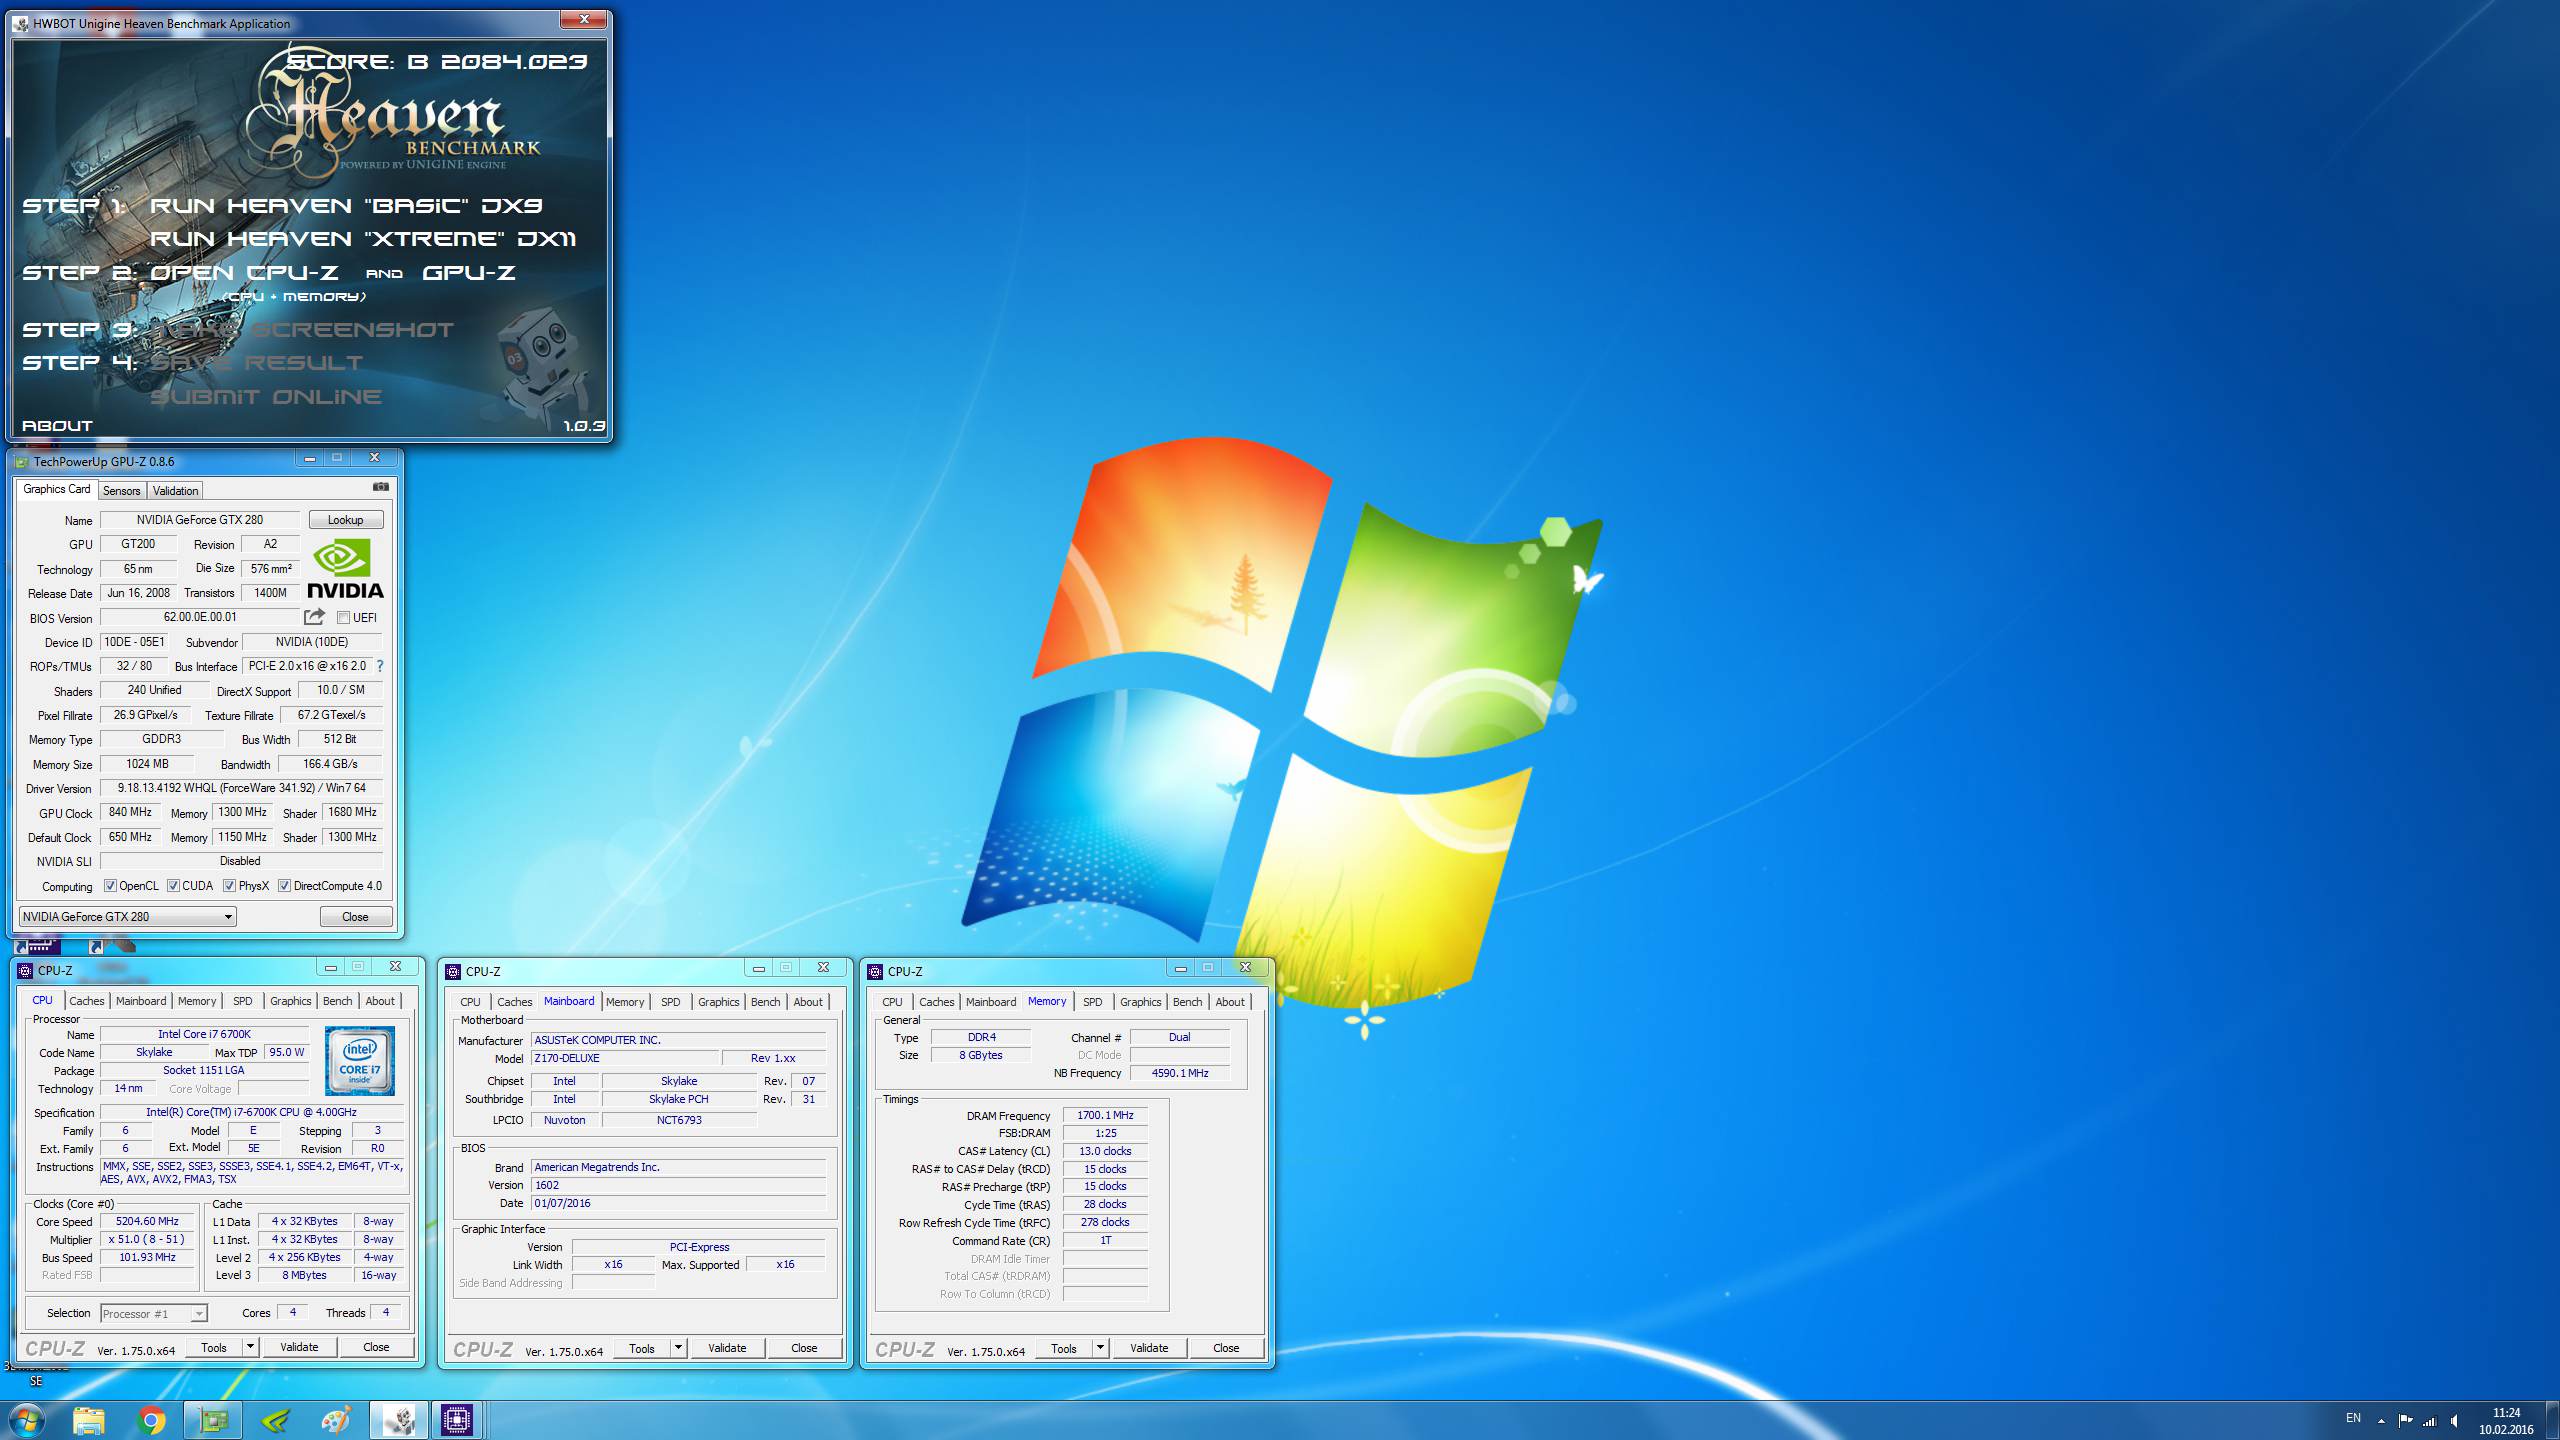The width and height of the screenshot is (2560, 1440).
Task: Show hidden system tray icons
Action: 2381,1420
